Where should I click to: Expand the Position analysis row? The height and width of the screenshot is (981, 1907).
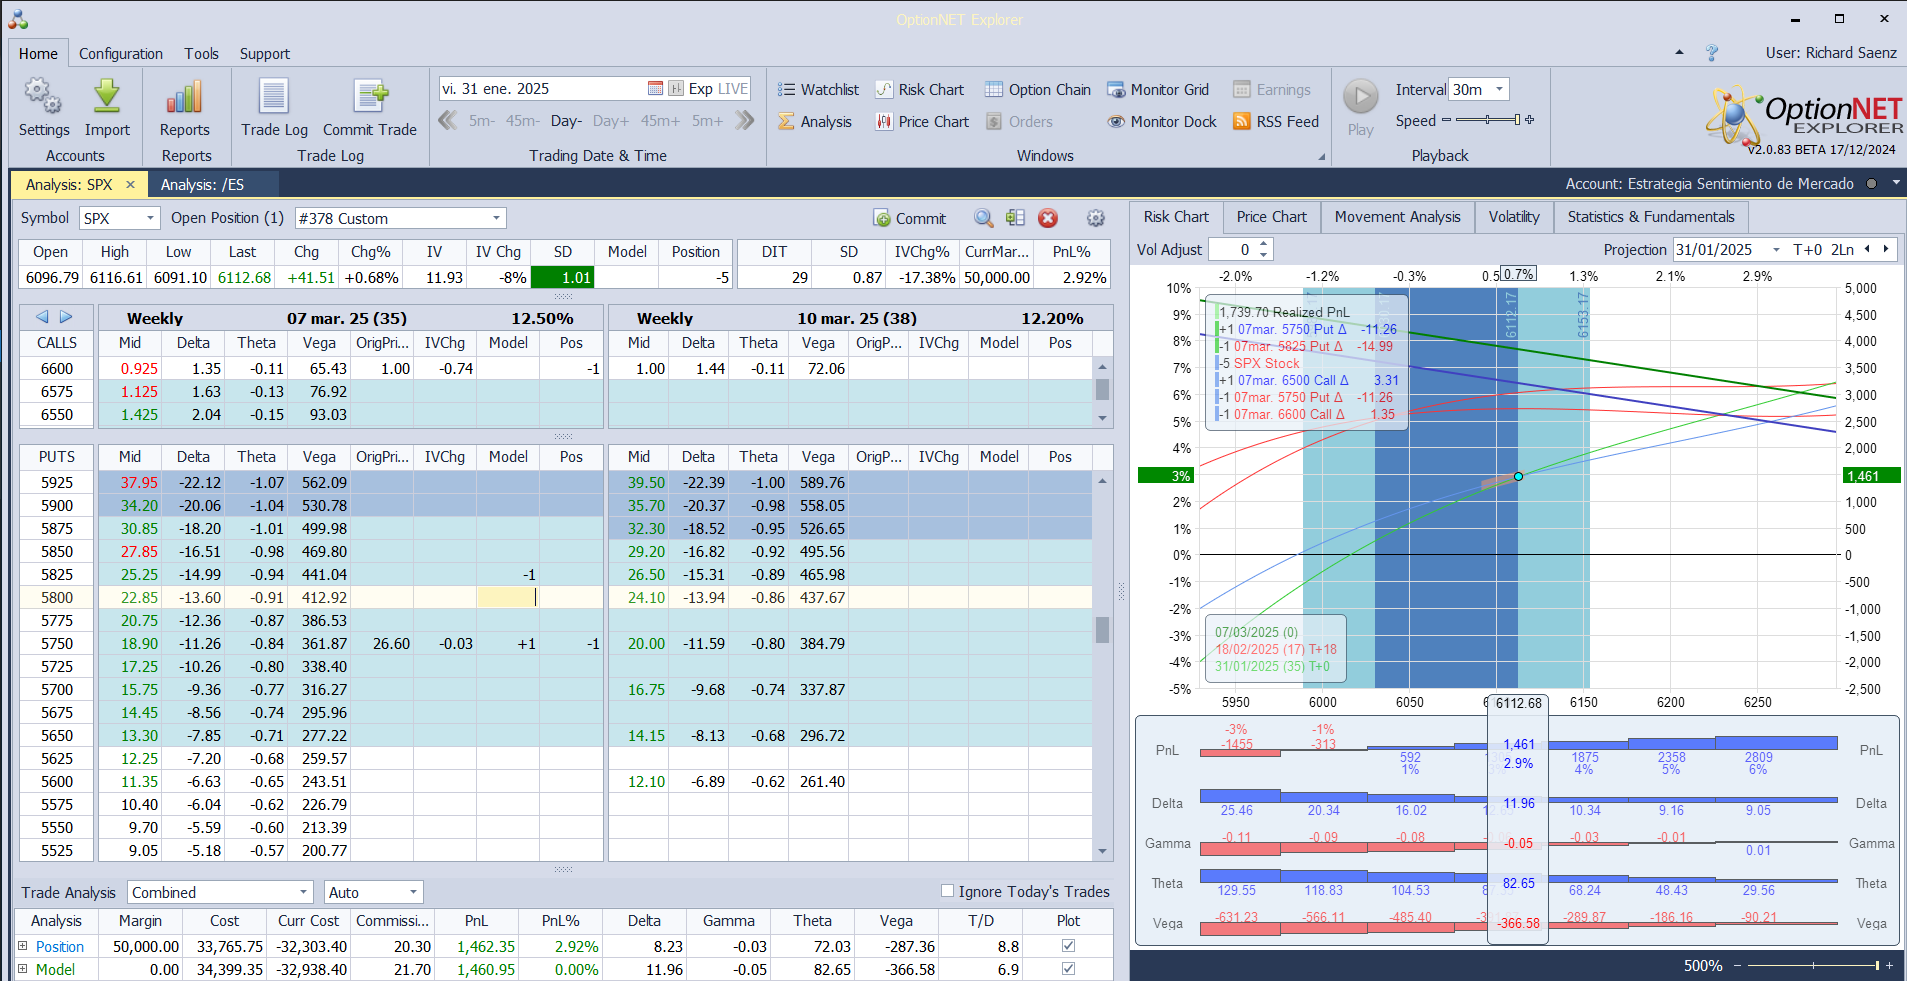pyautogui.click(x=22, y=946)
